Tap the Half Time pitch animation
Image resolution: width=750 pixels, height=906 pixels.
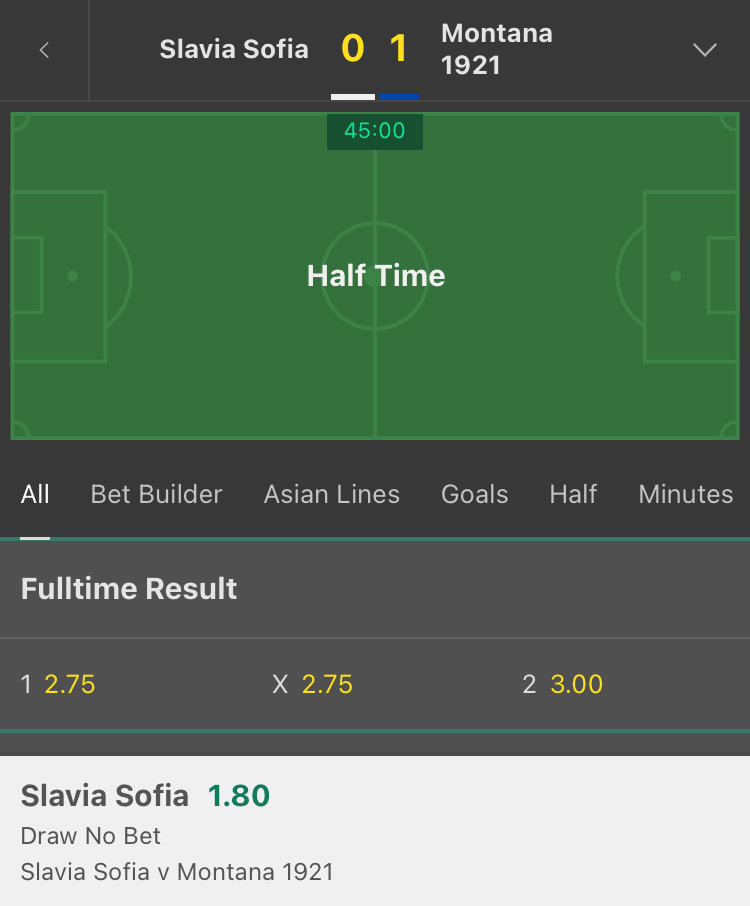[375, 276]
